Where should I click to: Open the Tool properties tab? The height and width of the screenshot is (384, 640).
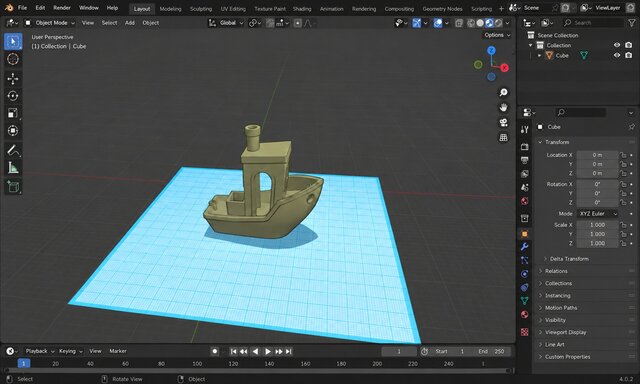(x=525, y=130)
